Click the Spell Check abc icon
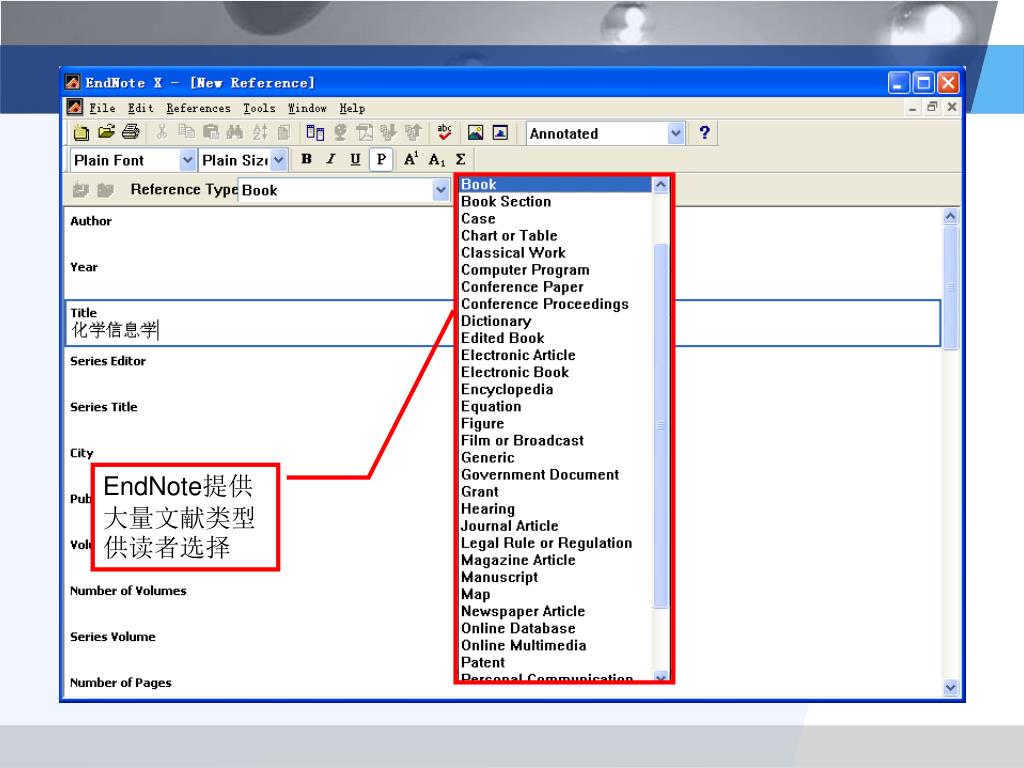 445,133
